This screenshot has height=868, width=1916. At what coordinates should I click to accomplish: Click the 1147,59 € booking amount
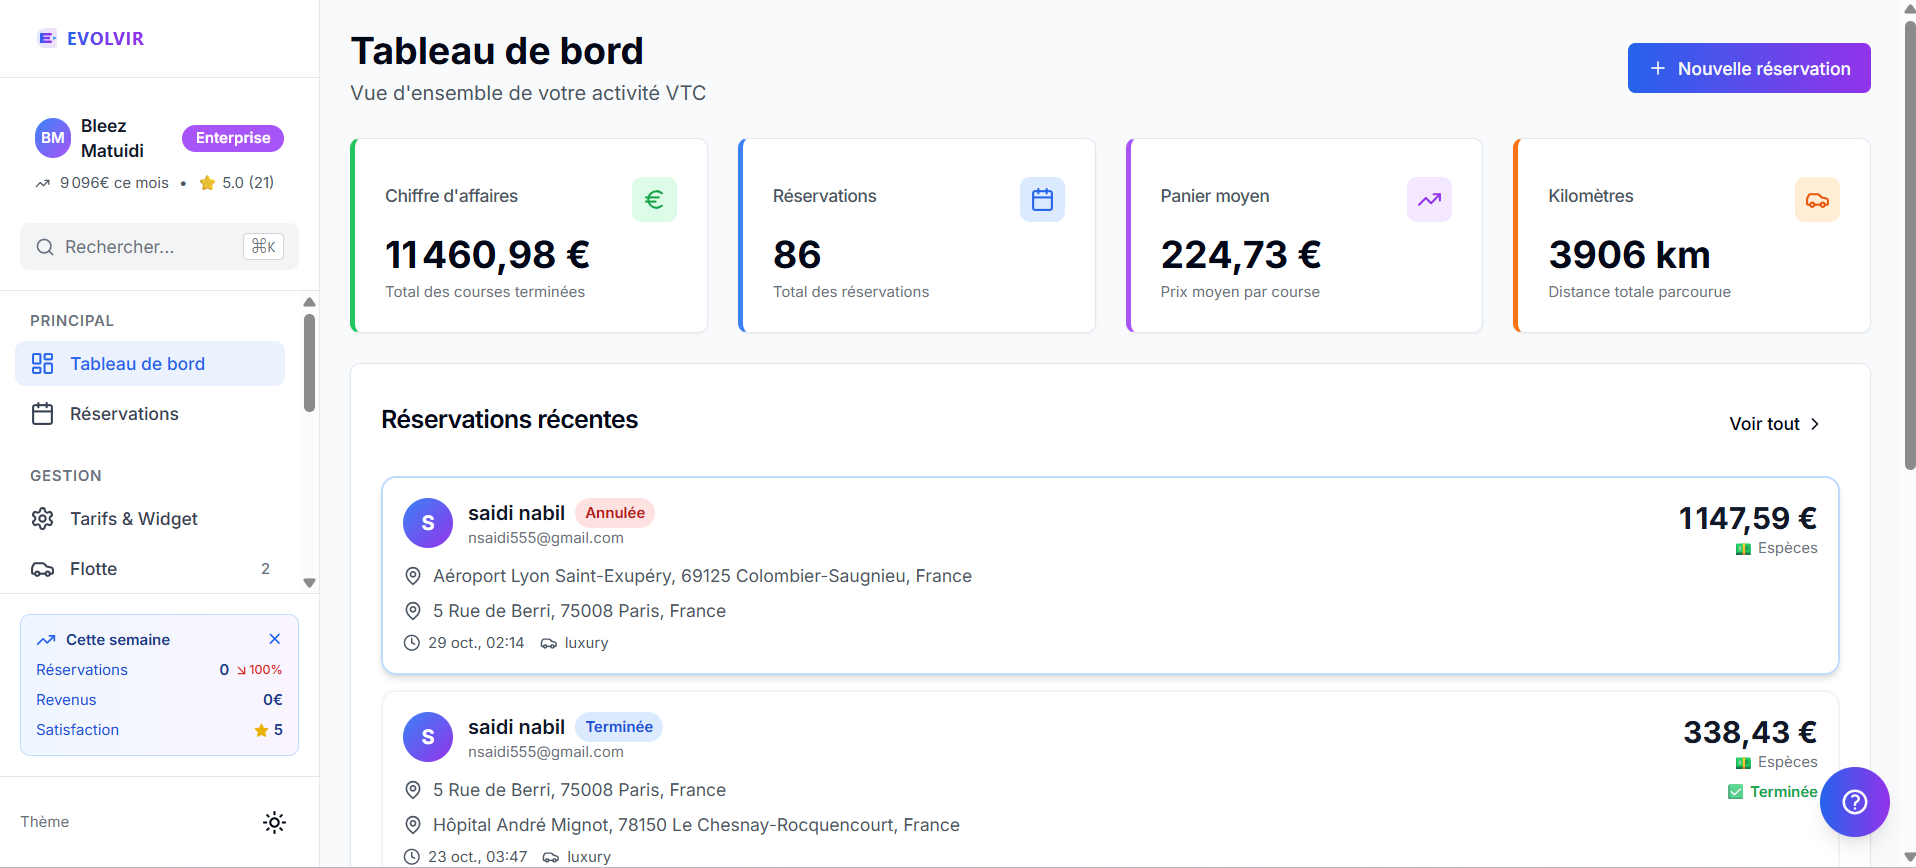pos(1748,518)
